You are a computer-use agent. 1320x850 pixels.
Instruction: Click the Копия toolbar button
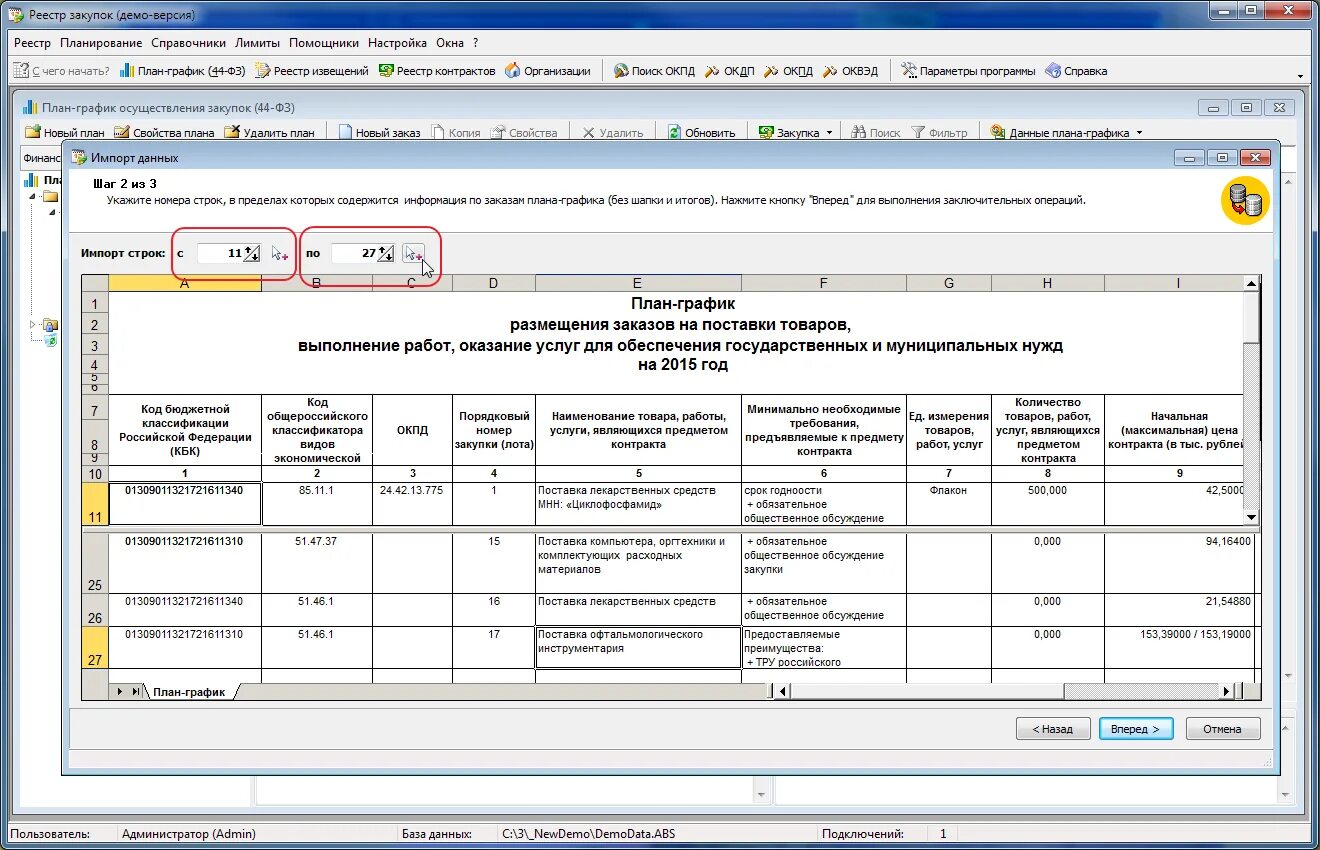[x=456, y=132]
